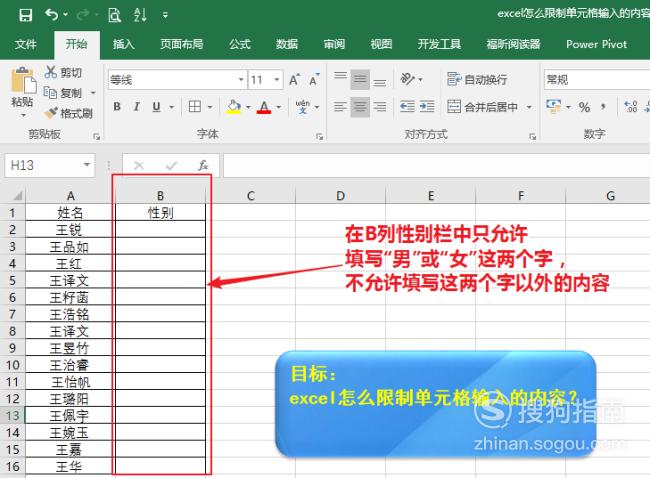This screenshot has height=478, width=650.
Task: Click the Percent Style % icon
Action: point(585,107)
